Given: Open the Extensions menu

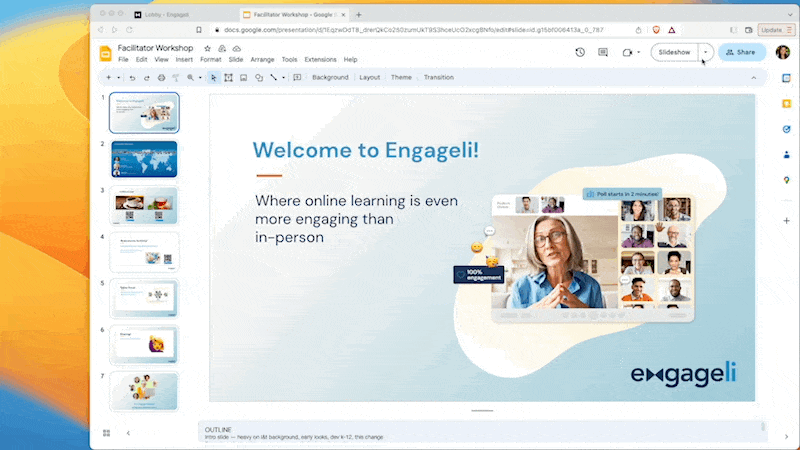Looking at the screenshot, I should 320,60.
